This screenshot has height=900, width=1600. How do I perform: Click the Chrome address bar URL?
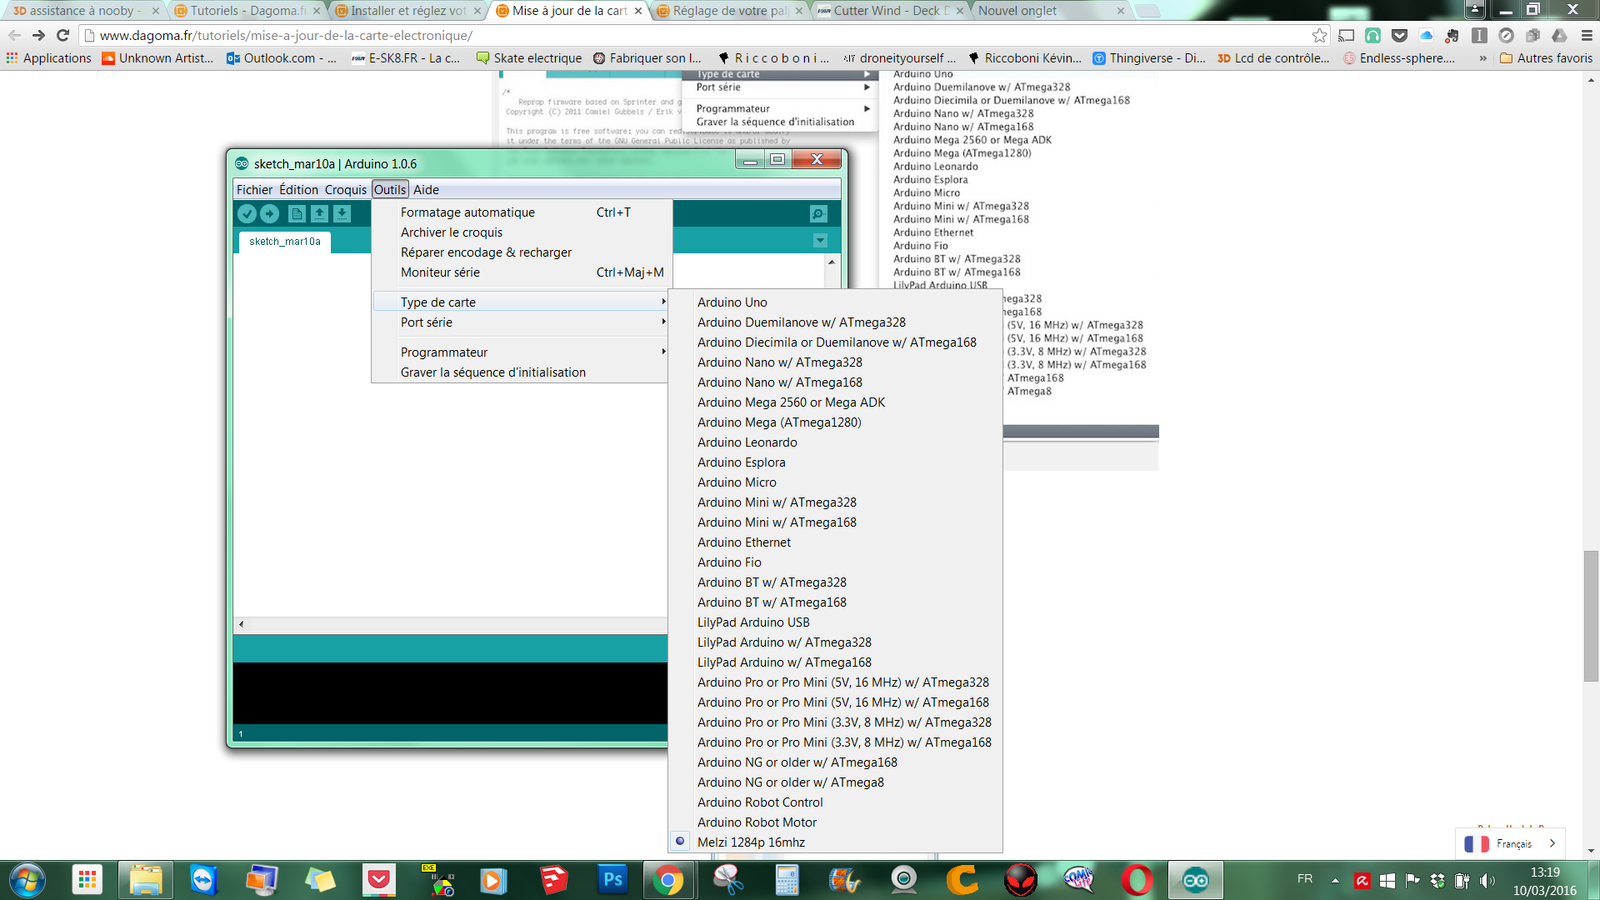click(286, 35)
